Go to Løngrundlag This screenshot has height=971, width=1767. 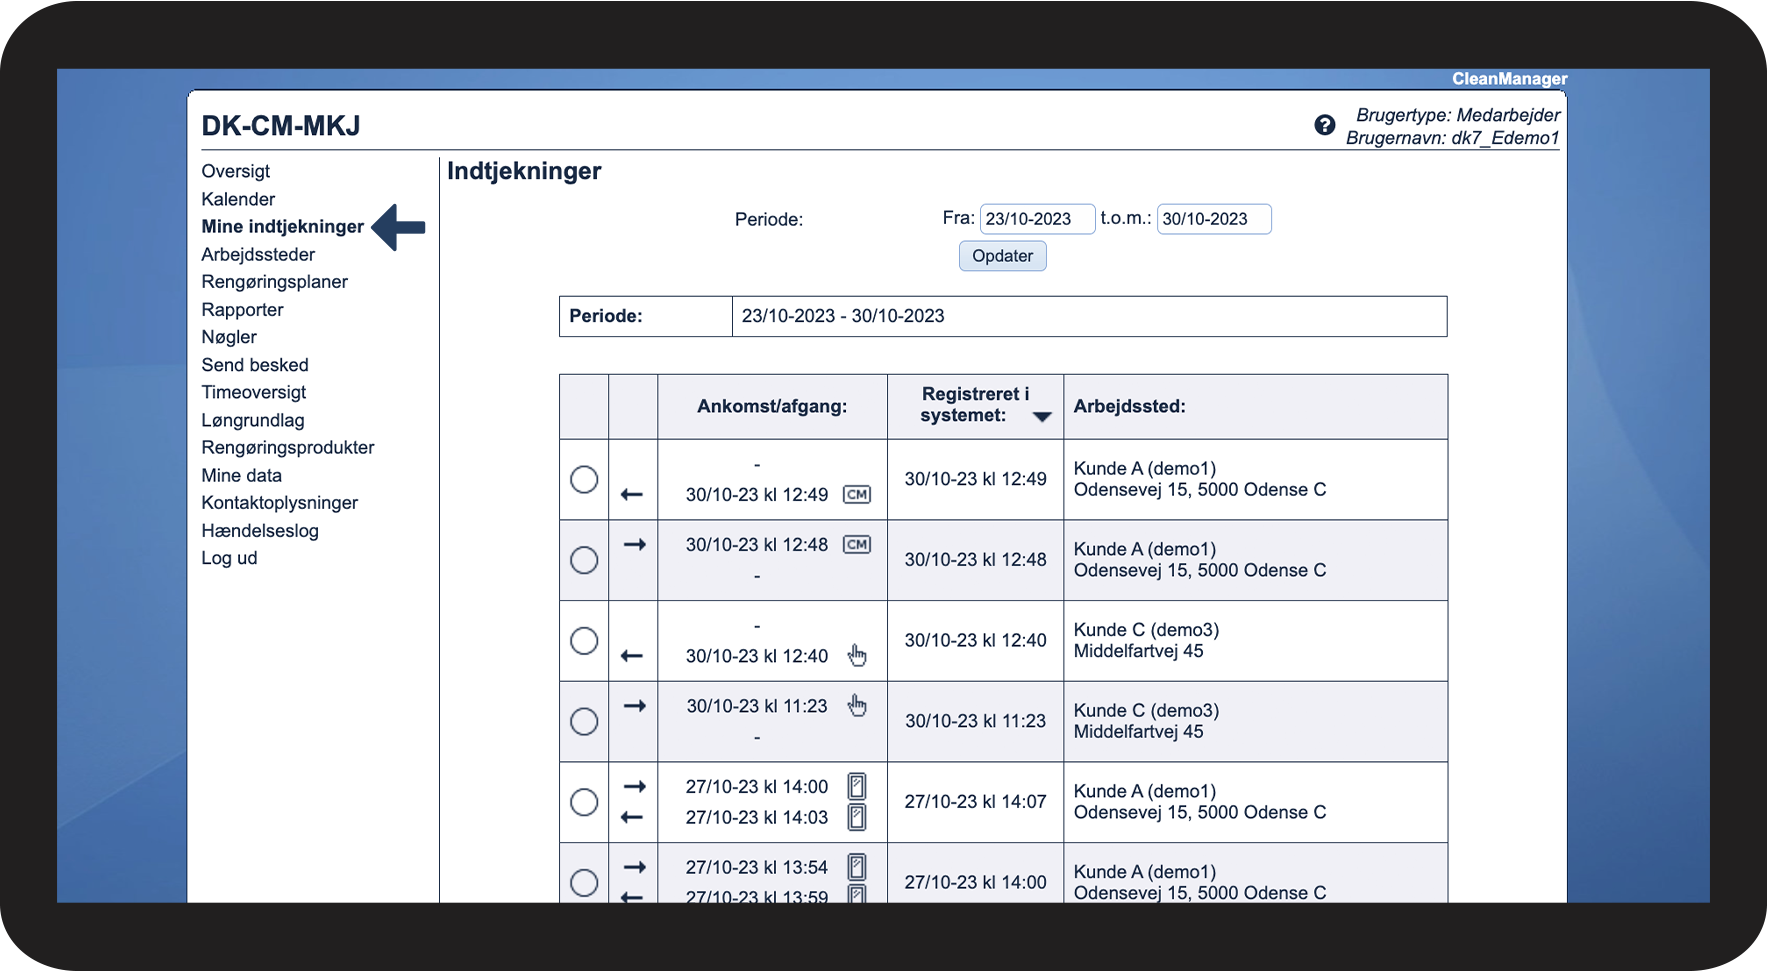[253, 420]
